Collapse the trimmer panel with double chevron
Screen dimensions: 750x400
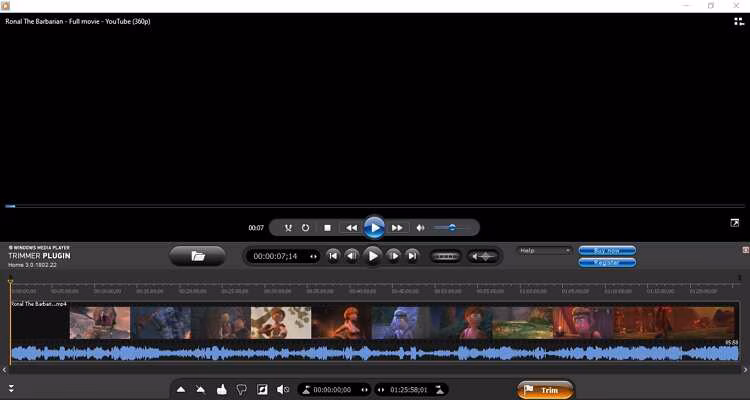coord(11,389)
